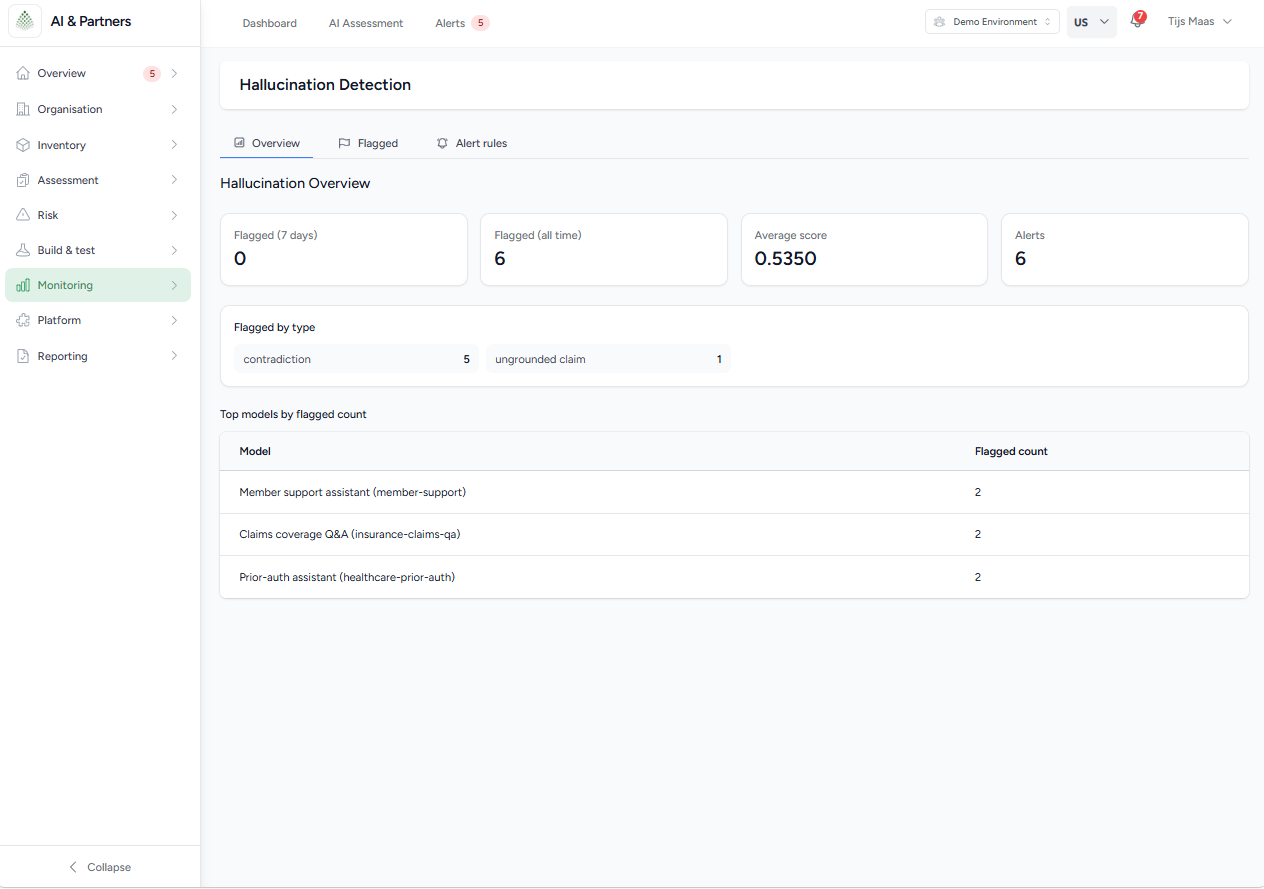Click Top models by flagged count heading
The width and height of the screenshot is (1264, 889).
coord(293,414)
